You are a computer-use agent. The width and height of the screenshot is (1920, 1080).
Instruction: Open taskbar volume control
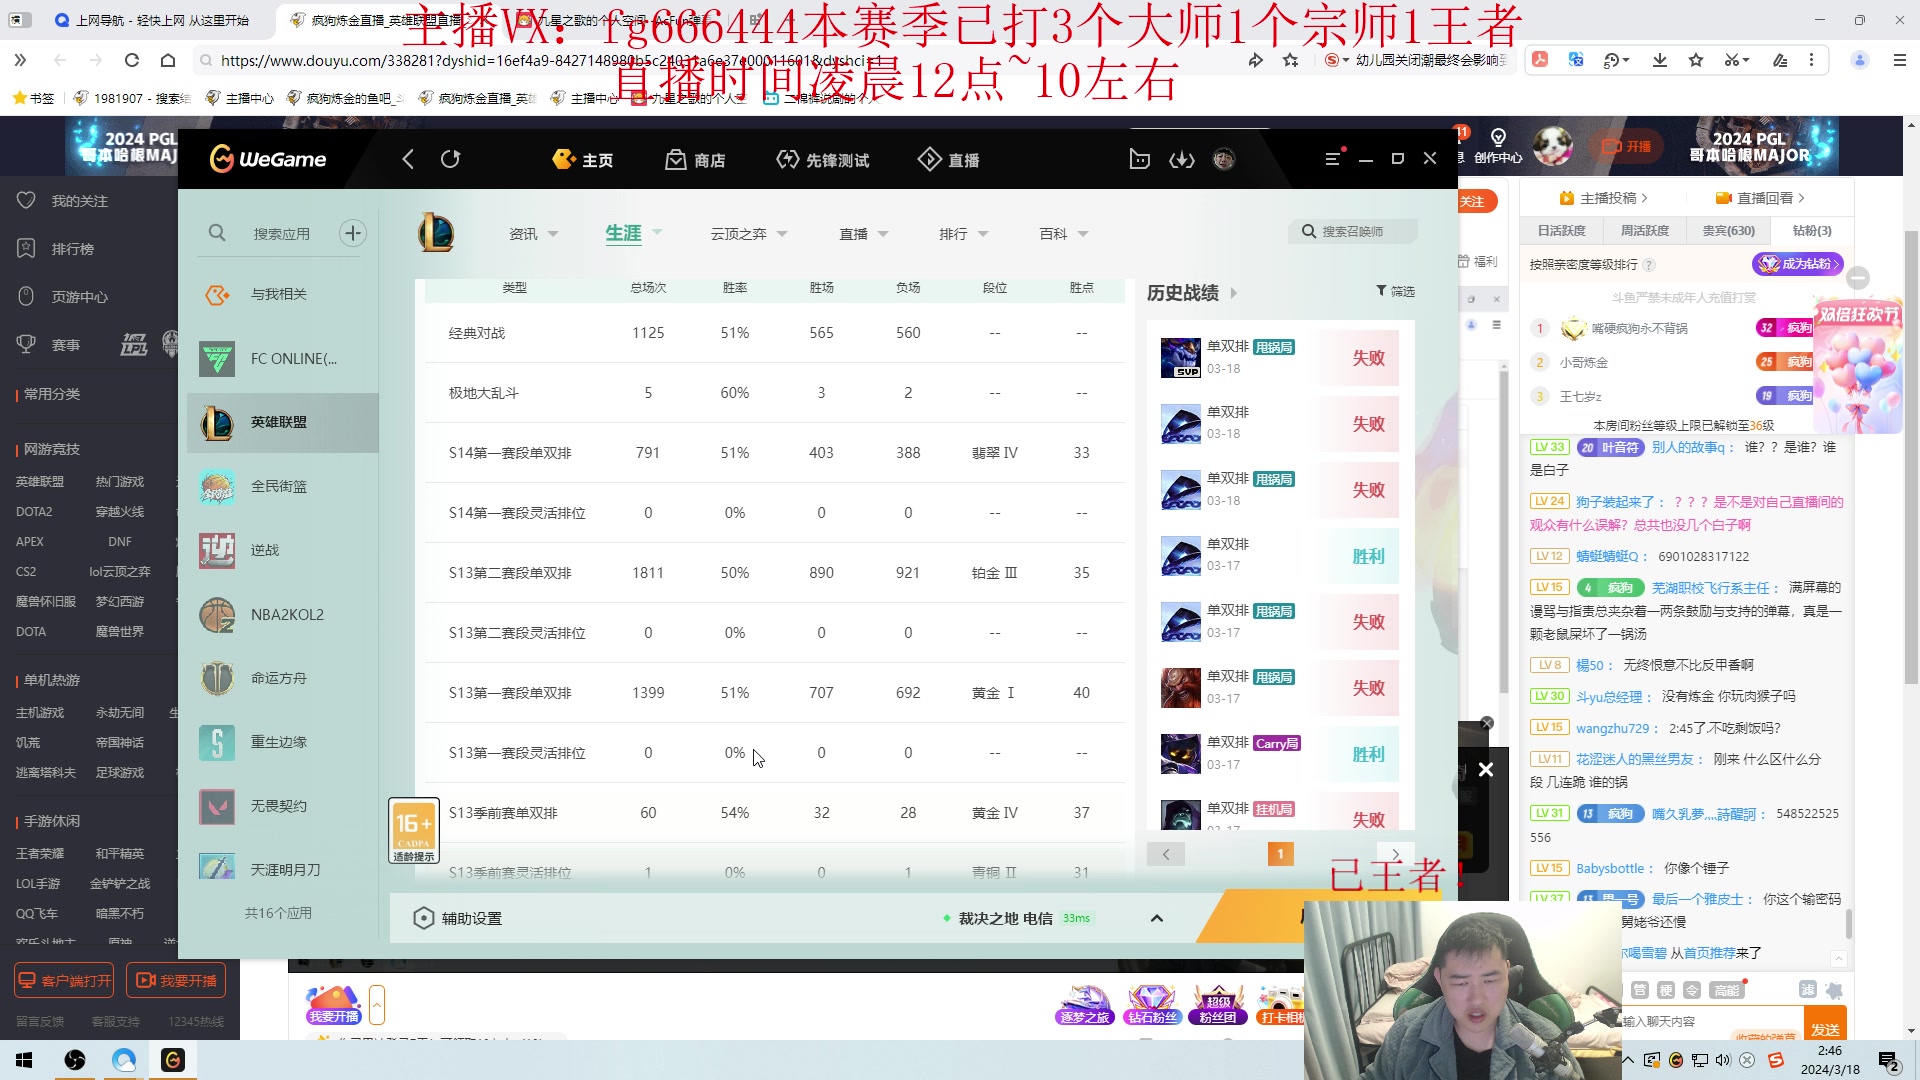pyautogui.click(x=1722, y=1060)
